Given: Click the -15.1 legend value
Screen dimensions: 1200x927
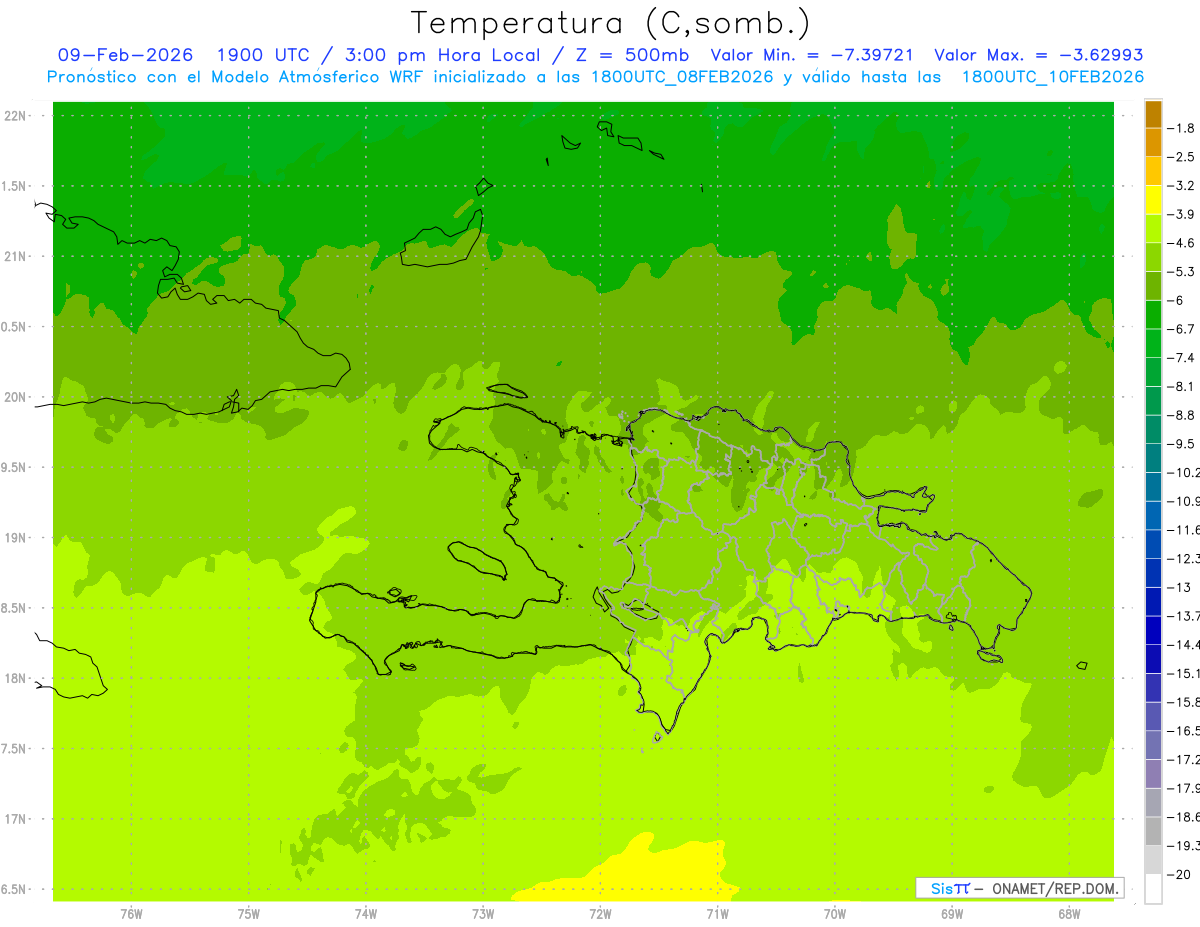Looking at the screenshot, I should point(1184,673).
